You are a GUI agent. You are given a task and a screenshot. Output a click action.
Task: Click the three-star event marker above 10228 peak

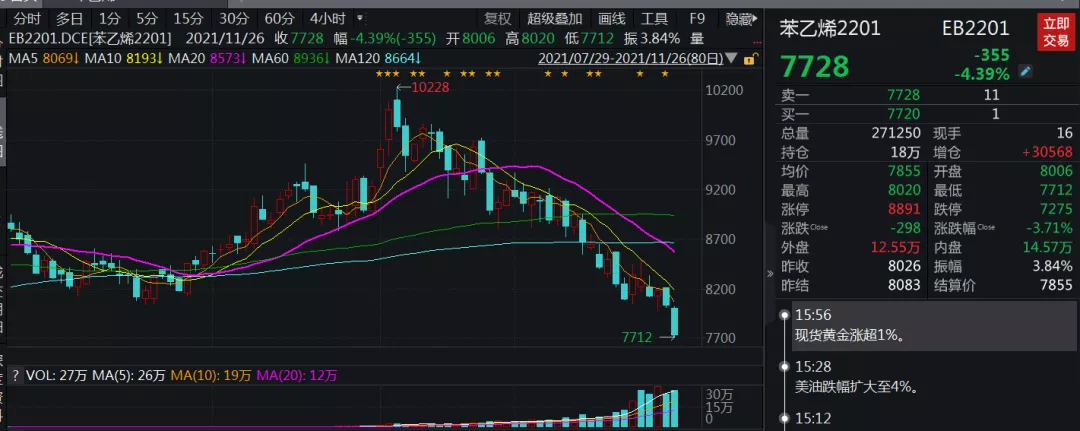coord(387,74)
